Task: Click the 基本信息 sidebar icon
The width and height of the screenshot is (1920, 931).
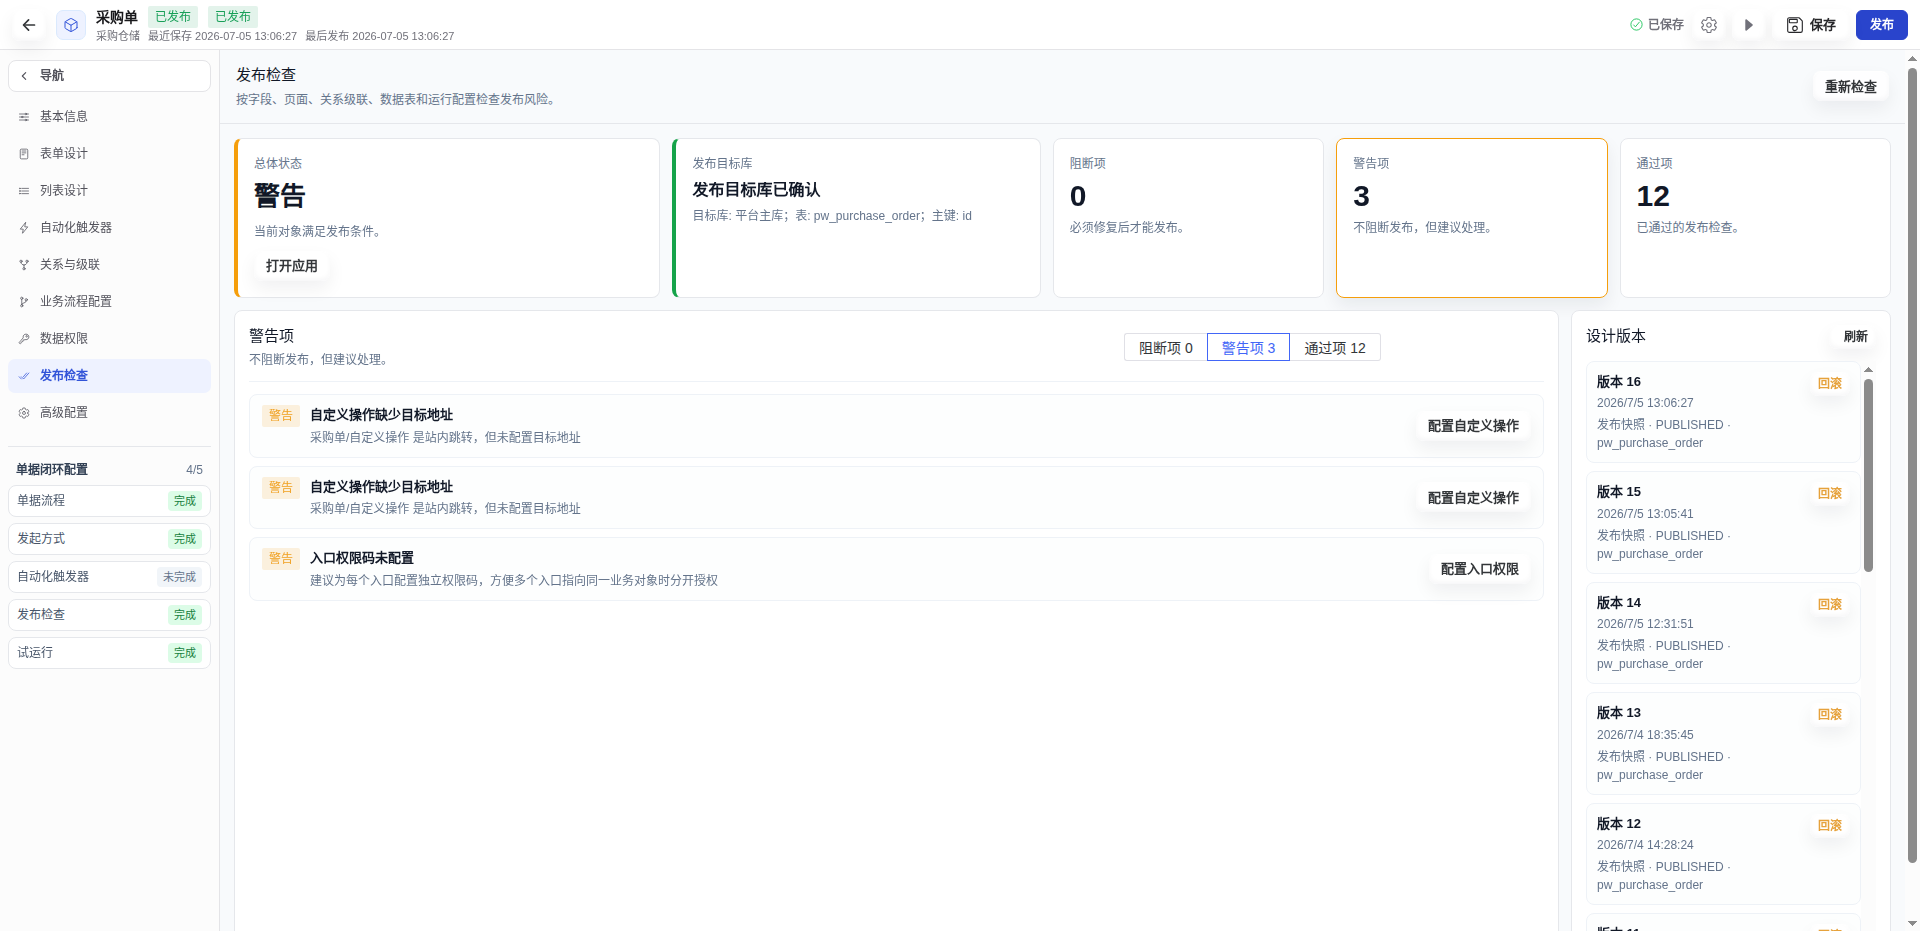Action: point(24,117)
